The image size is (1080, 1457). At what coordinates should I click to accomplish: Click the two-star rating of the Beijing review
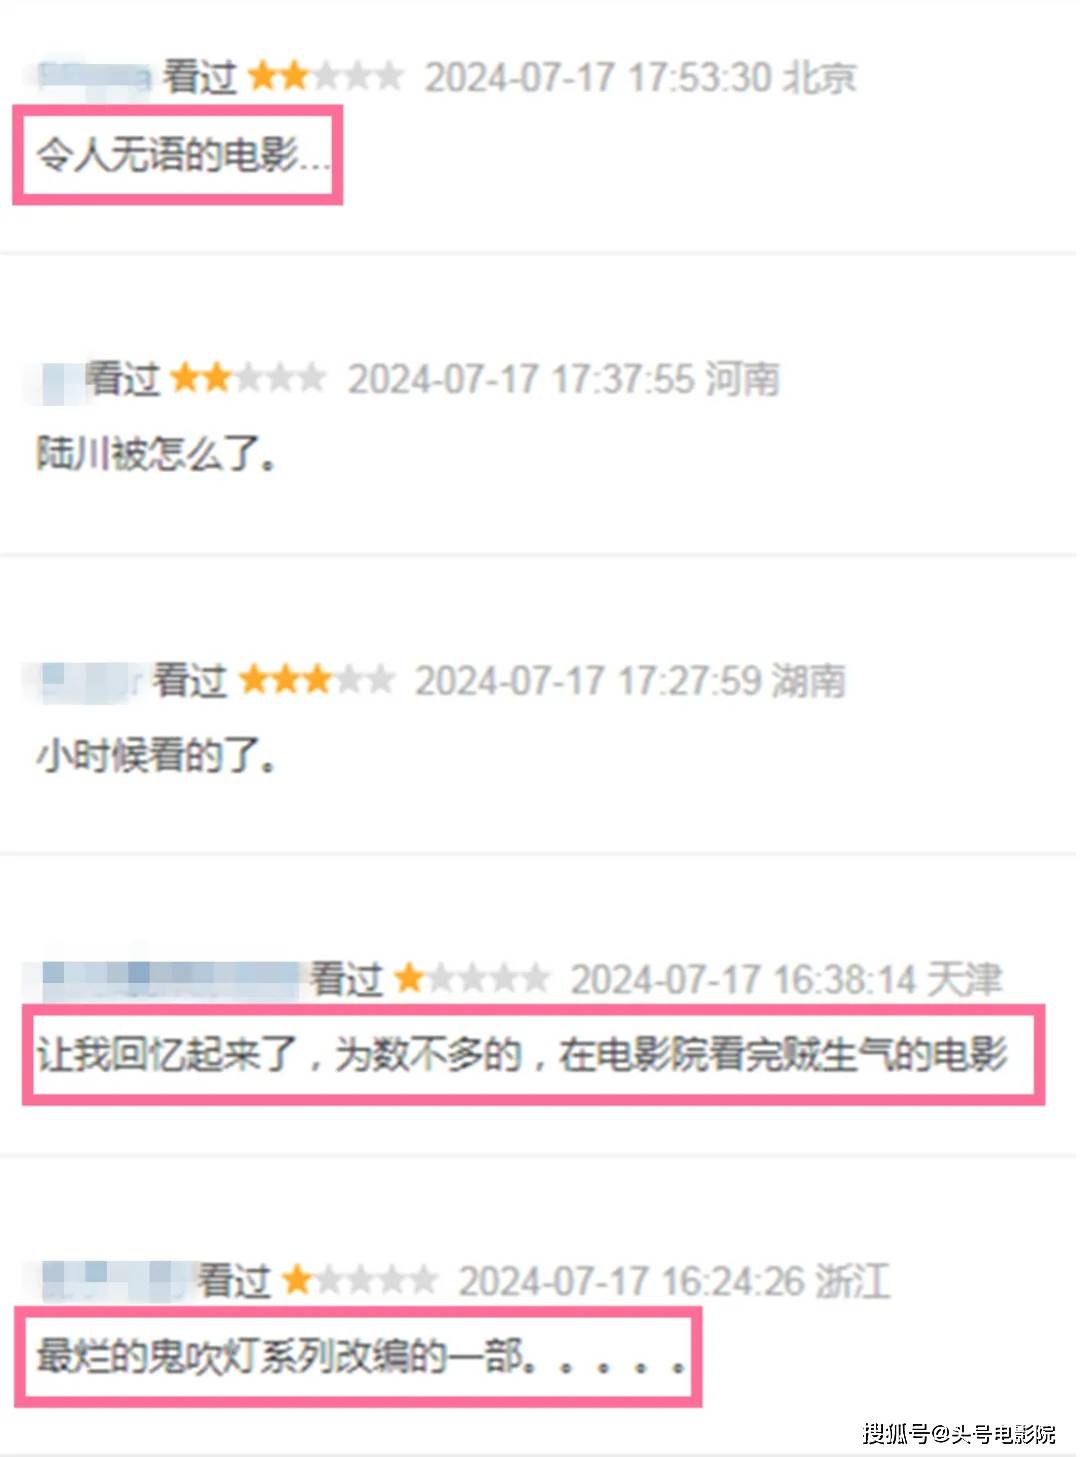[x=325, y=76]
